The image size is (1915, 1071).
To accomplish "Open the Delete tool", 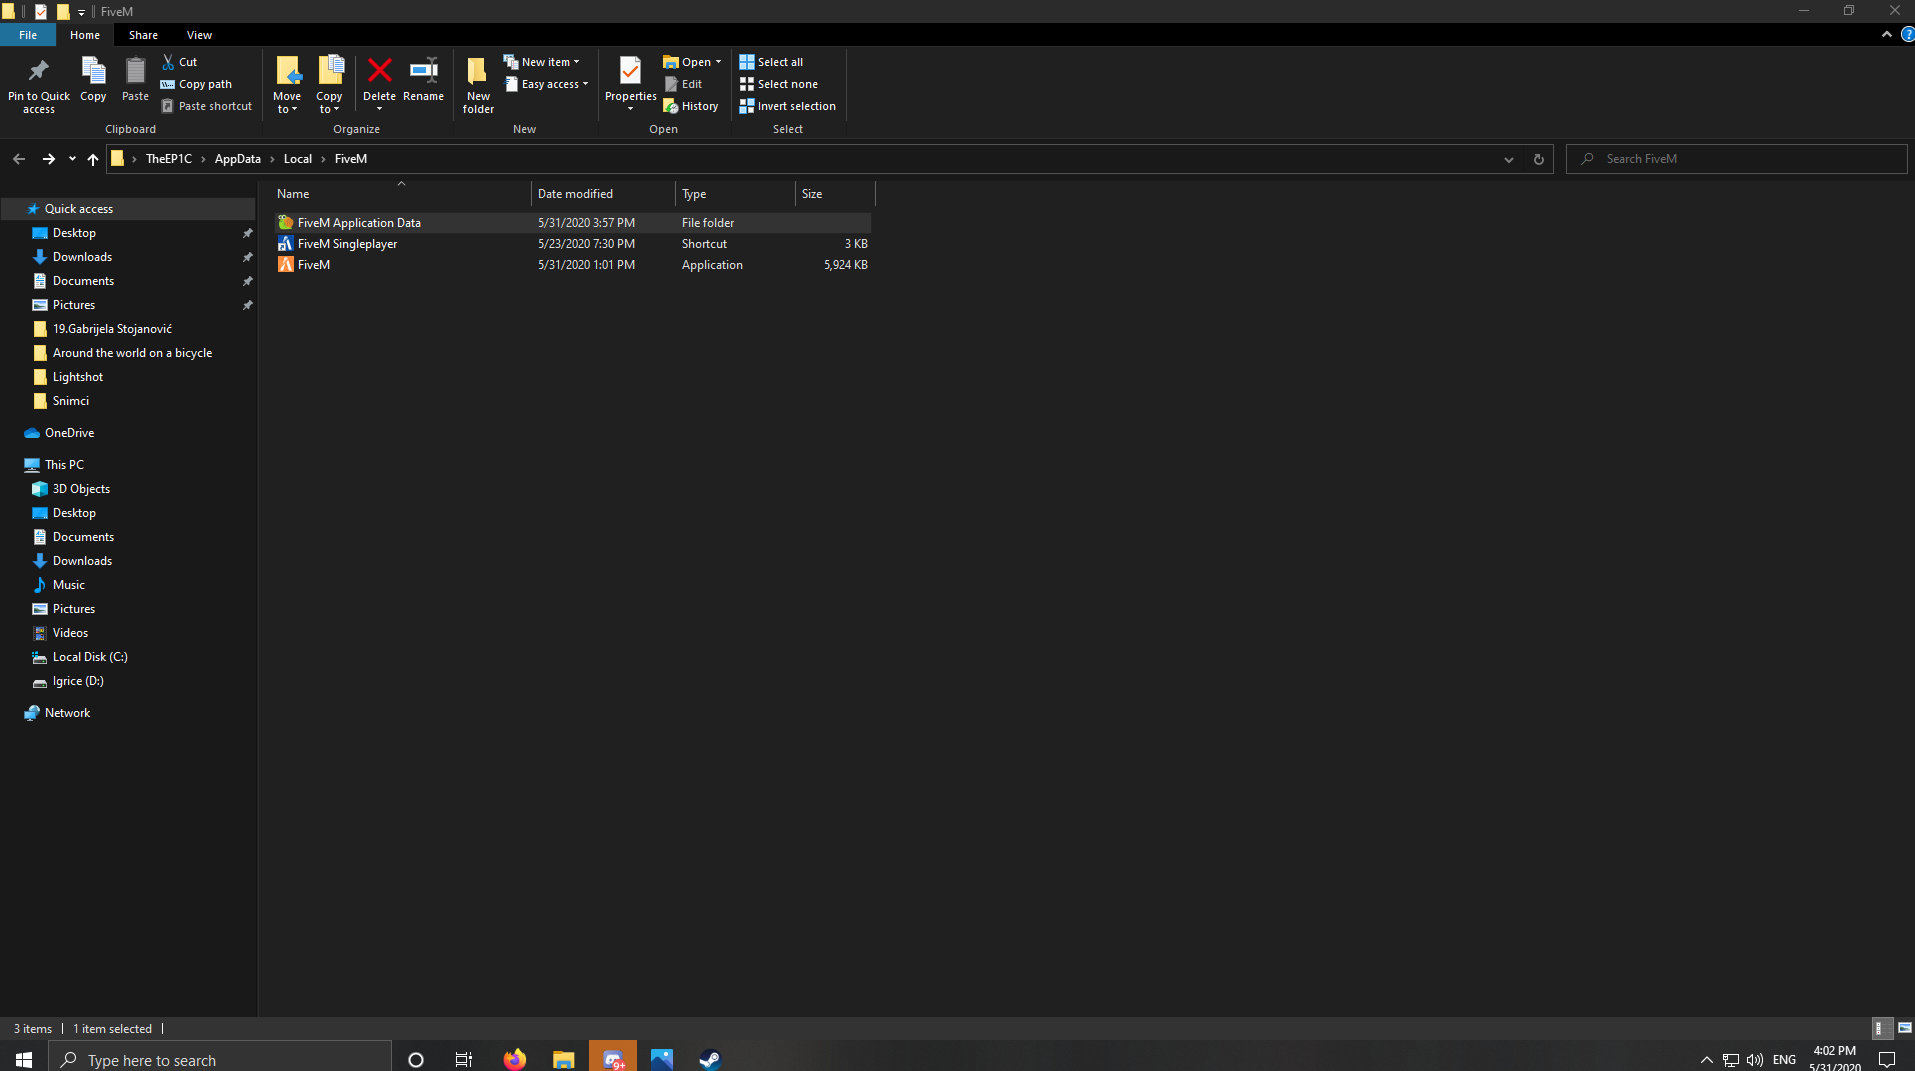I will [x=380, y=82].
